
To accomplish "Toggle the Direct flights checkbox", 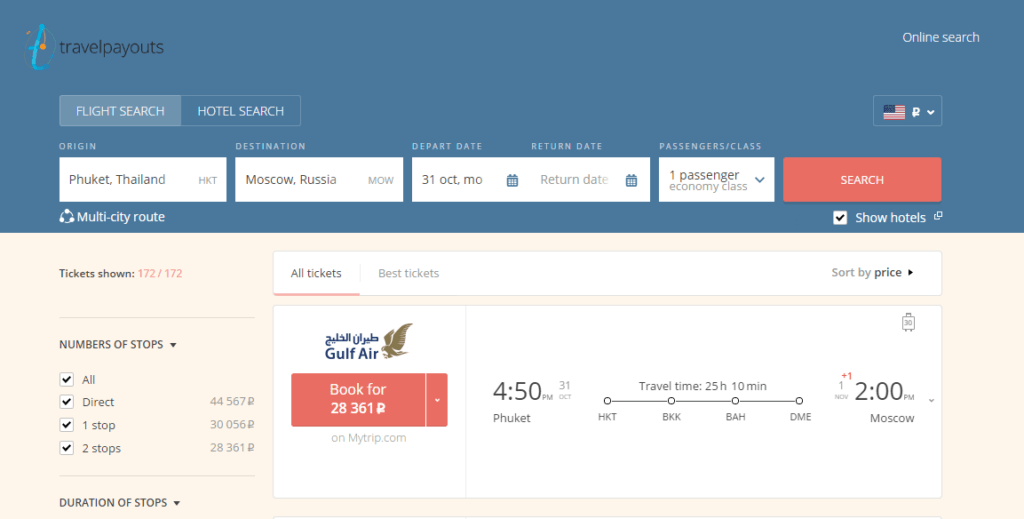I will [67, 402].
